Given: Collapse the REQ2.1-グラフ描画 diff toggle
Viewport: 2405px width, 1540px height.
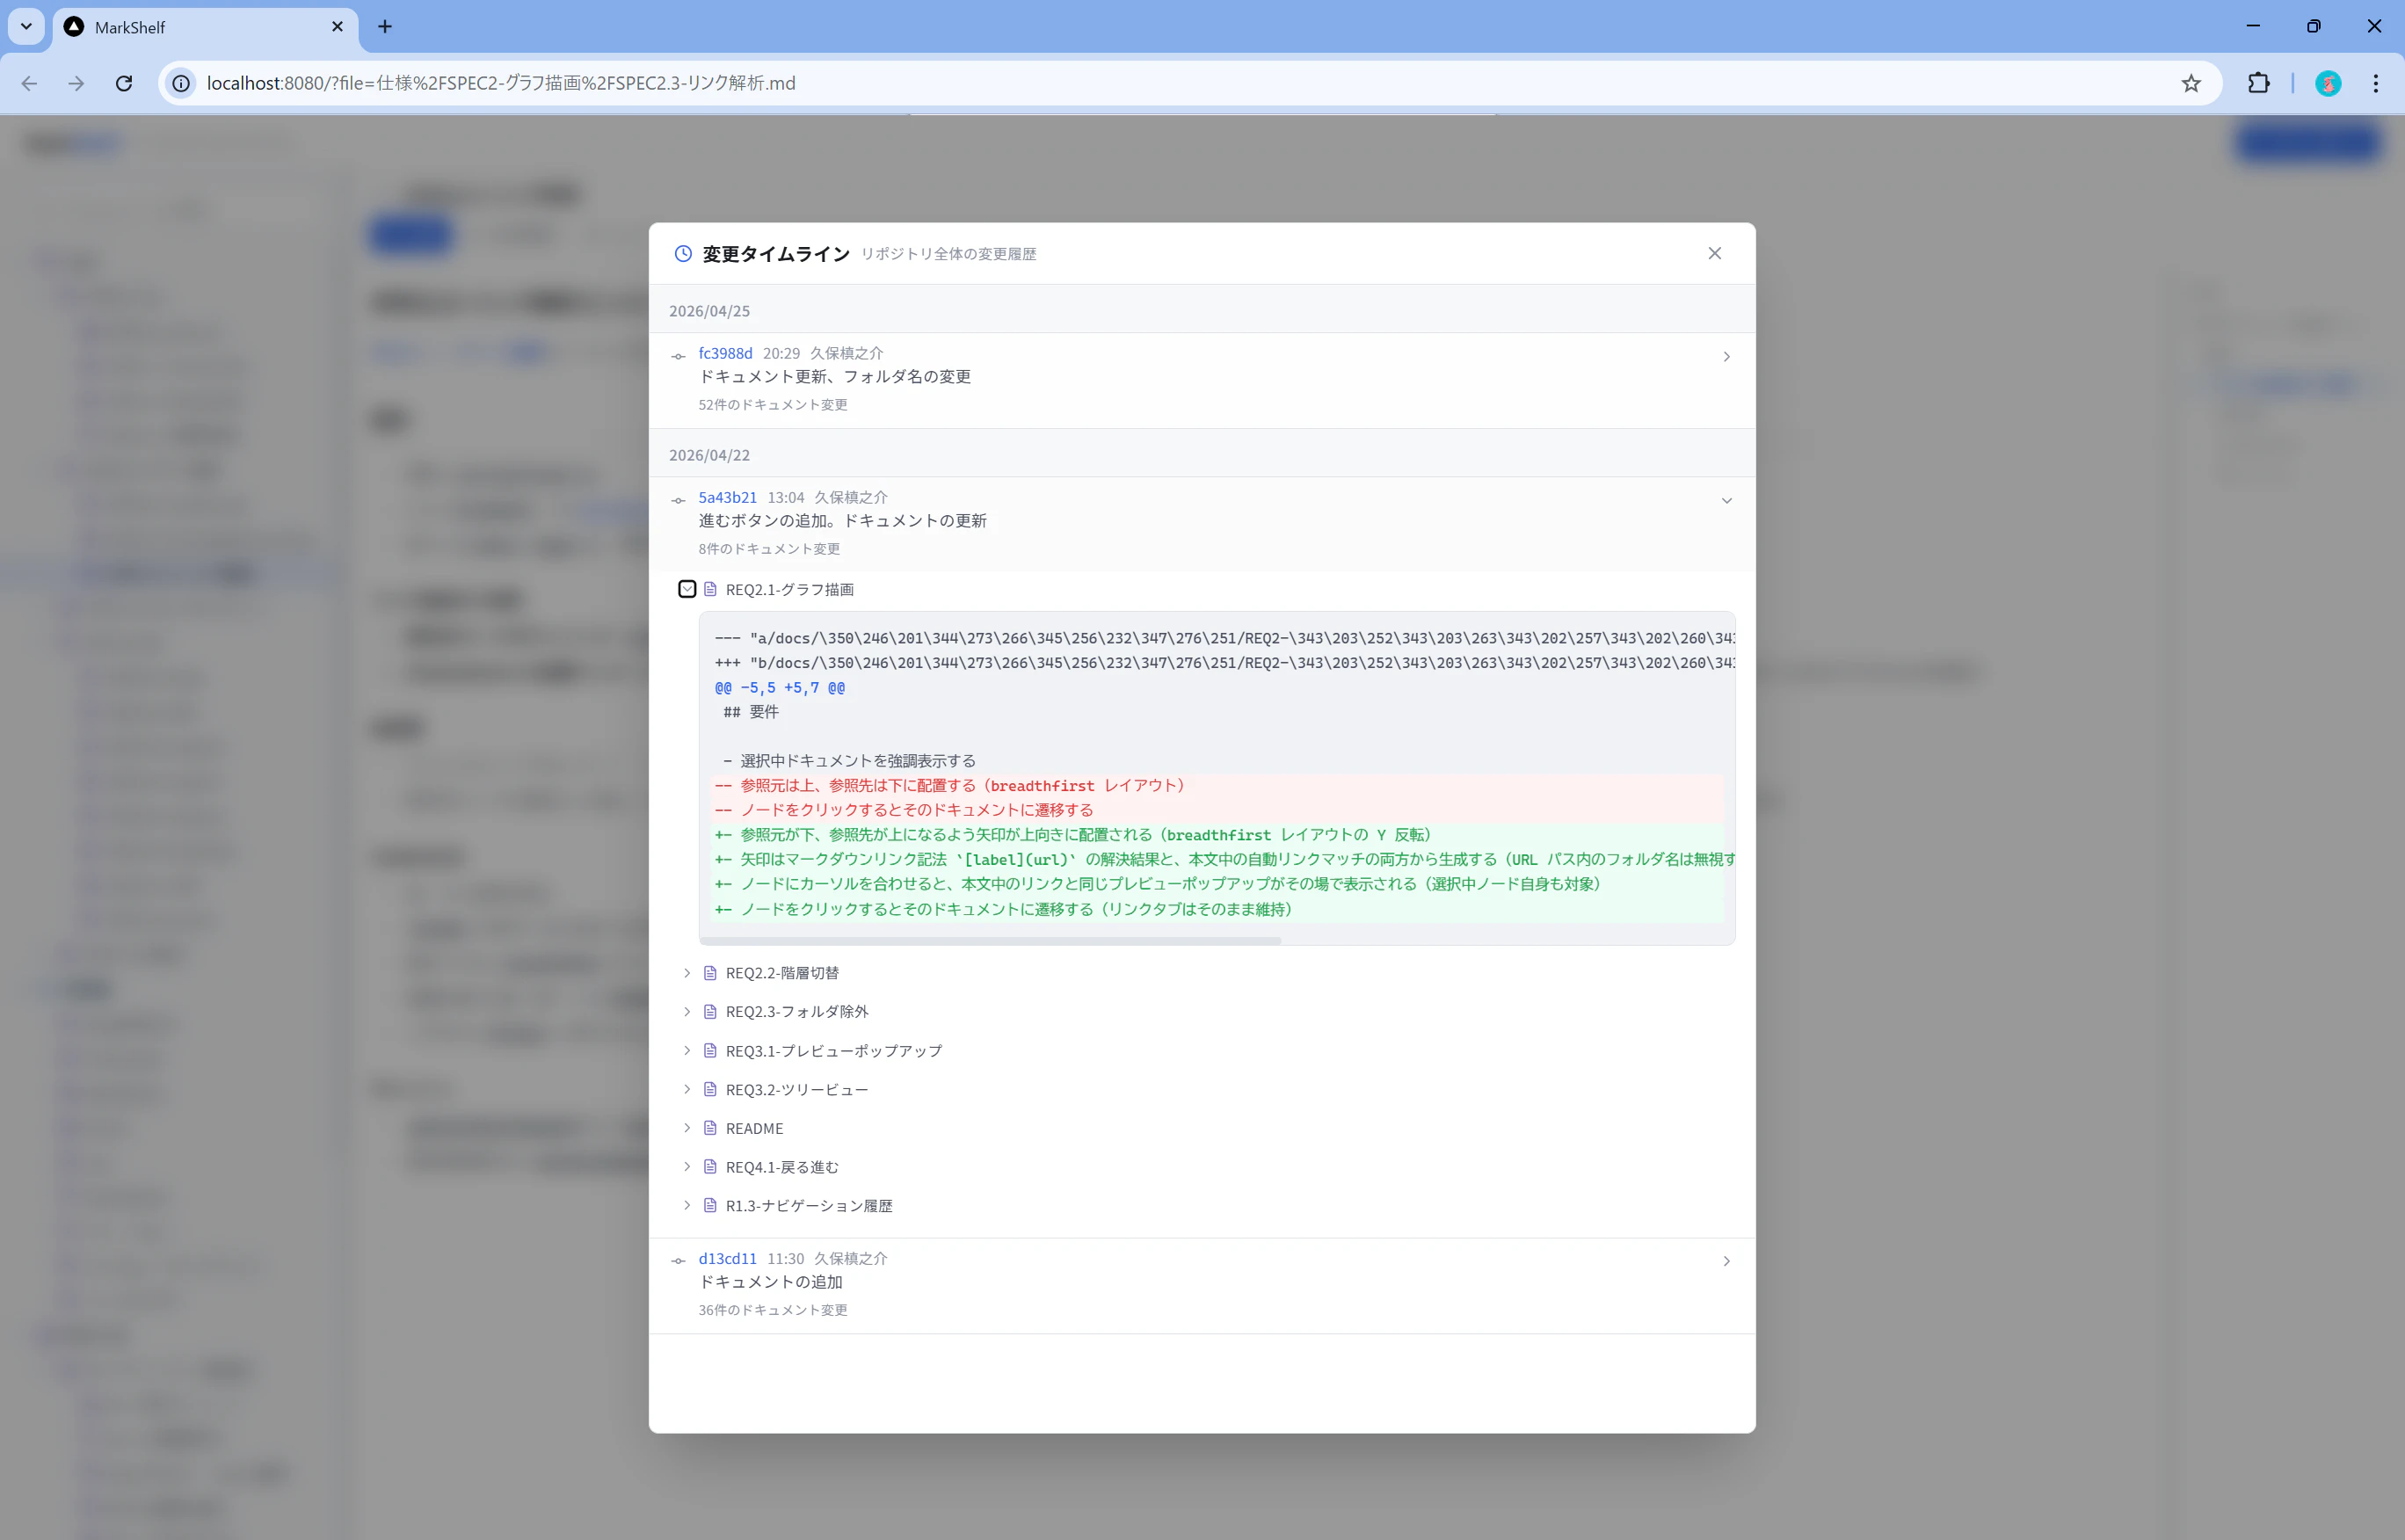Looking at the screenshot, I should pos(687,589).
